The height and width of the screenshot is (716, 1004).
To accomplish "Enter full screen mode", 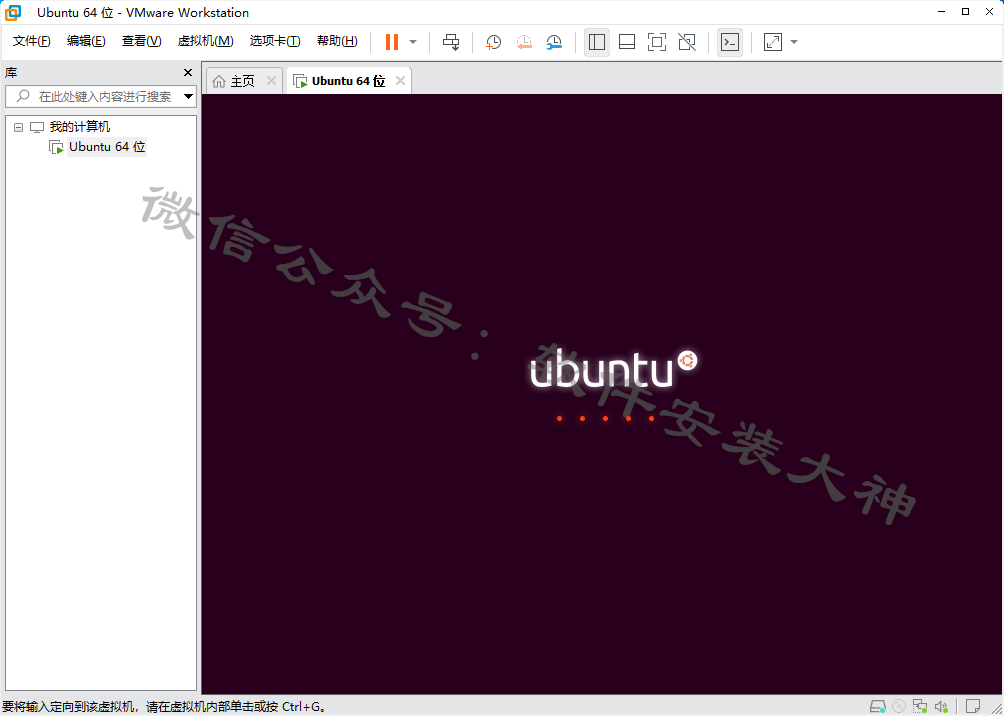I will click(657, 42).
